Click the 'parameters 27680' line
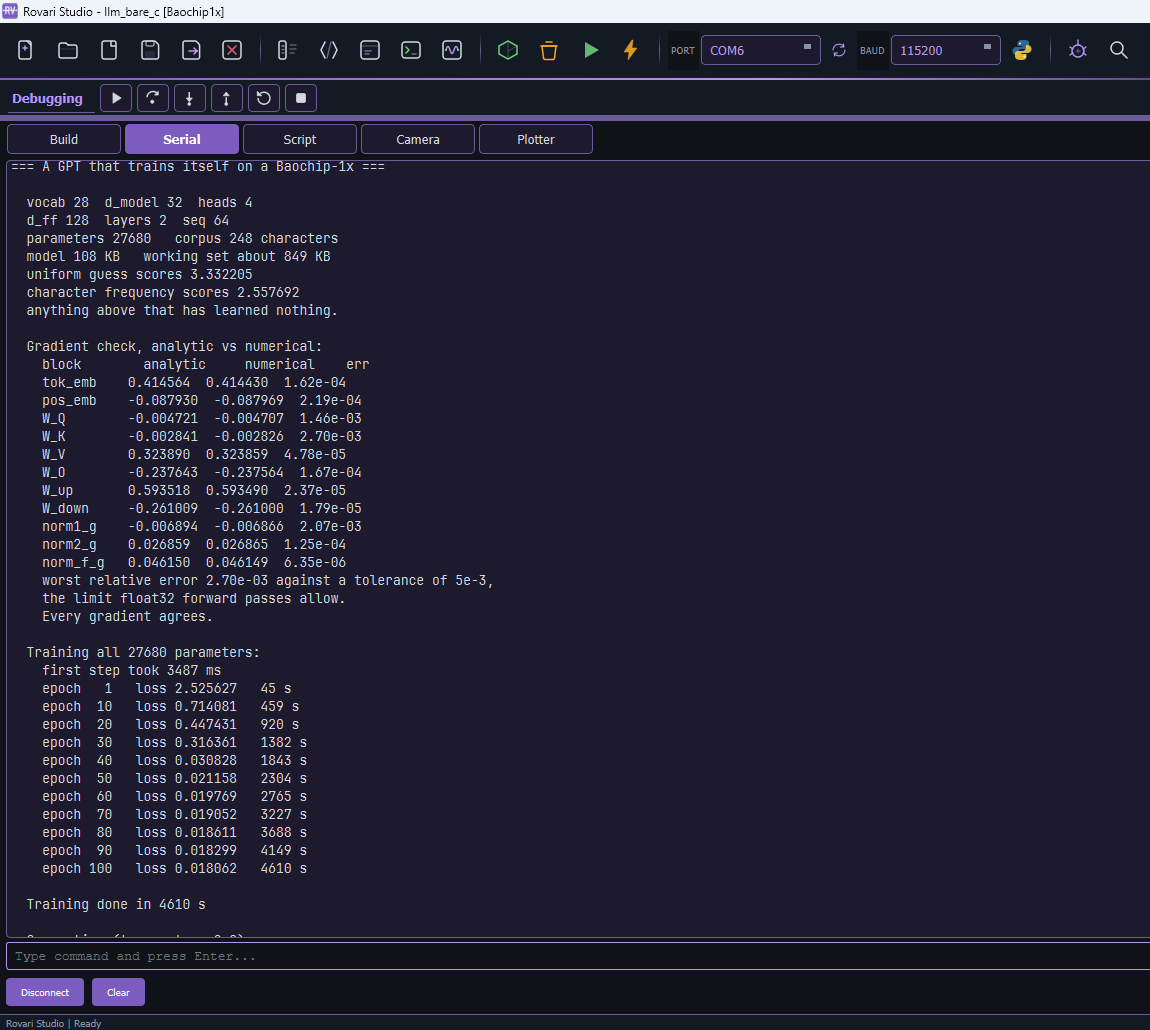This screenshot has width=1150, height=1030. [x=182, y=238]
